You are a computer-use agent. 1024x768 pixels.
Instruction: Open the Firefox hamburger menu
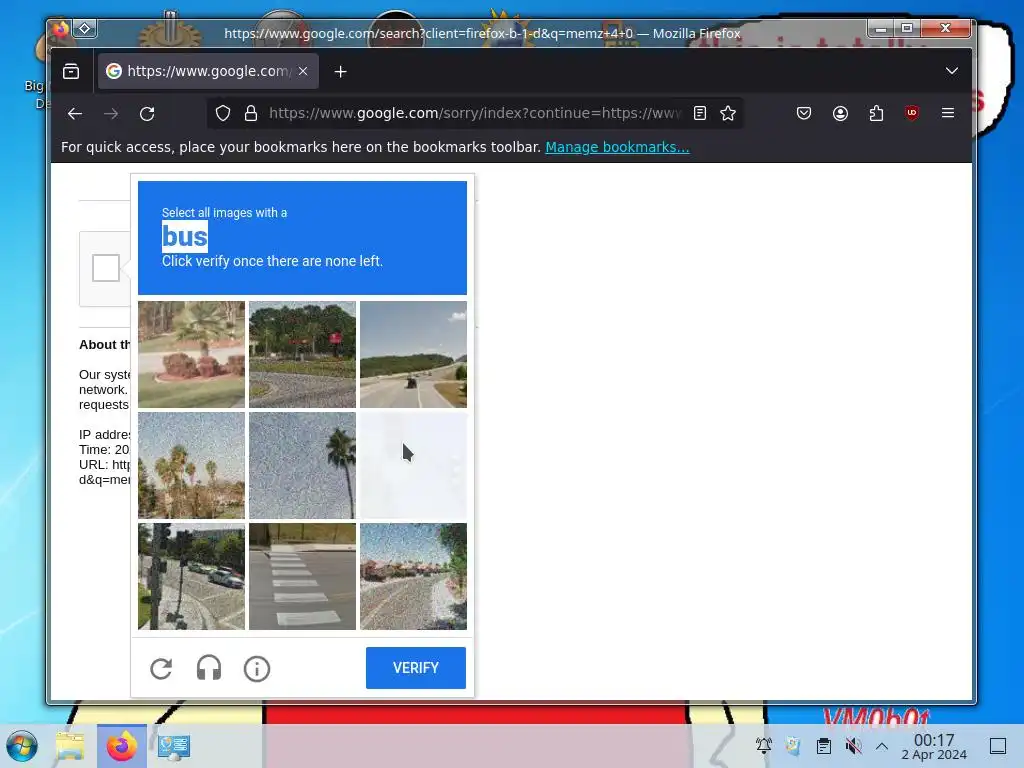(x=948, y=113)
